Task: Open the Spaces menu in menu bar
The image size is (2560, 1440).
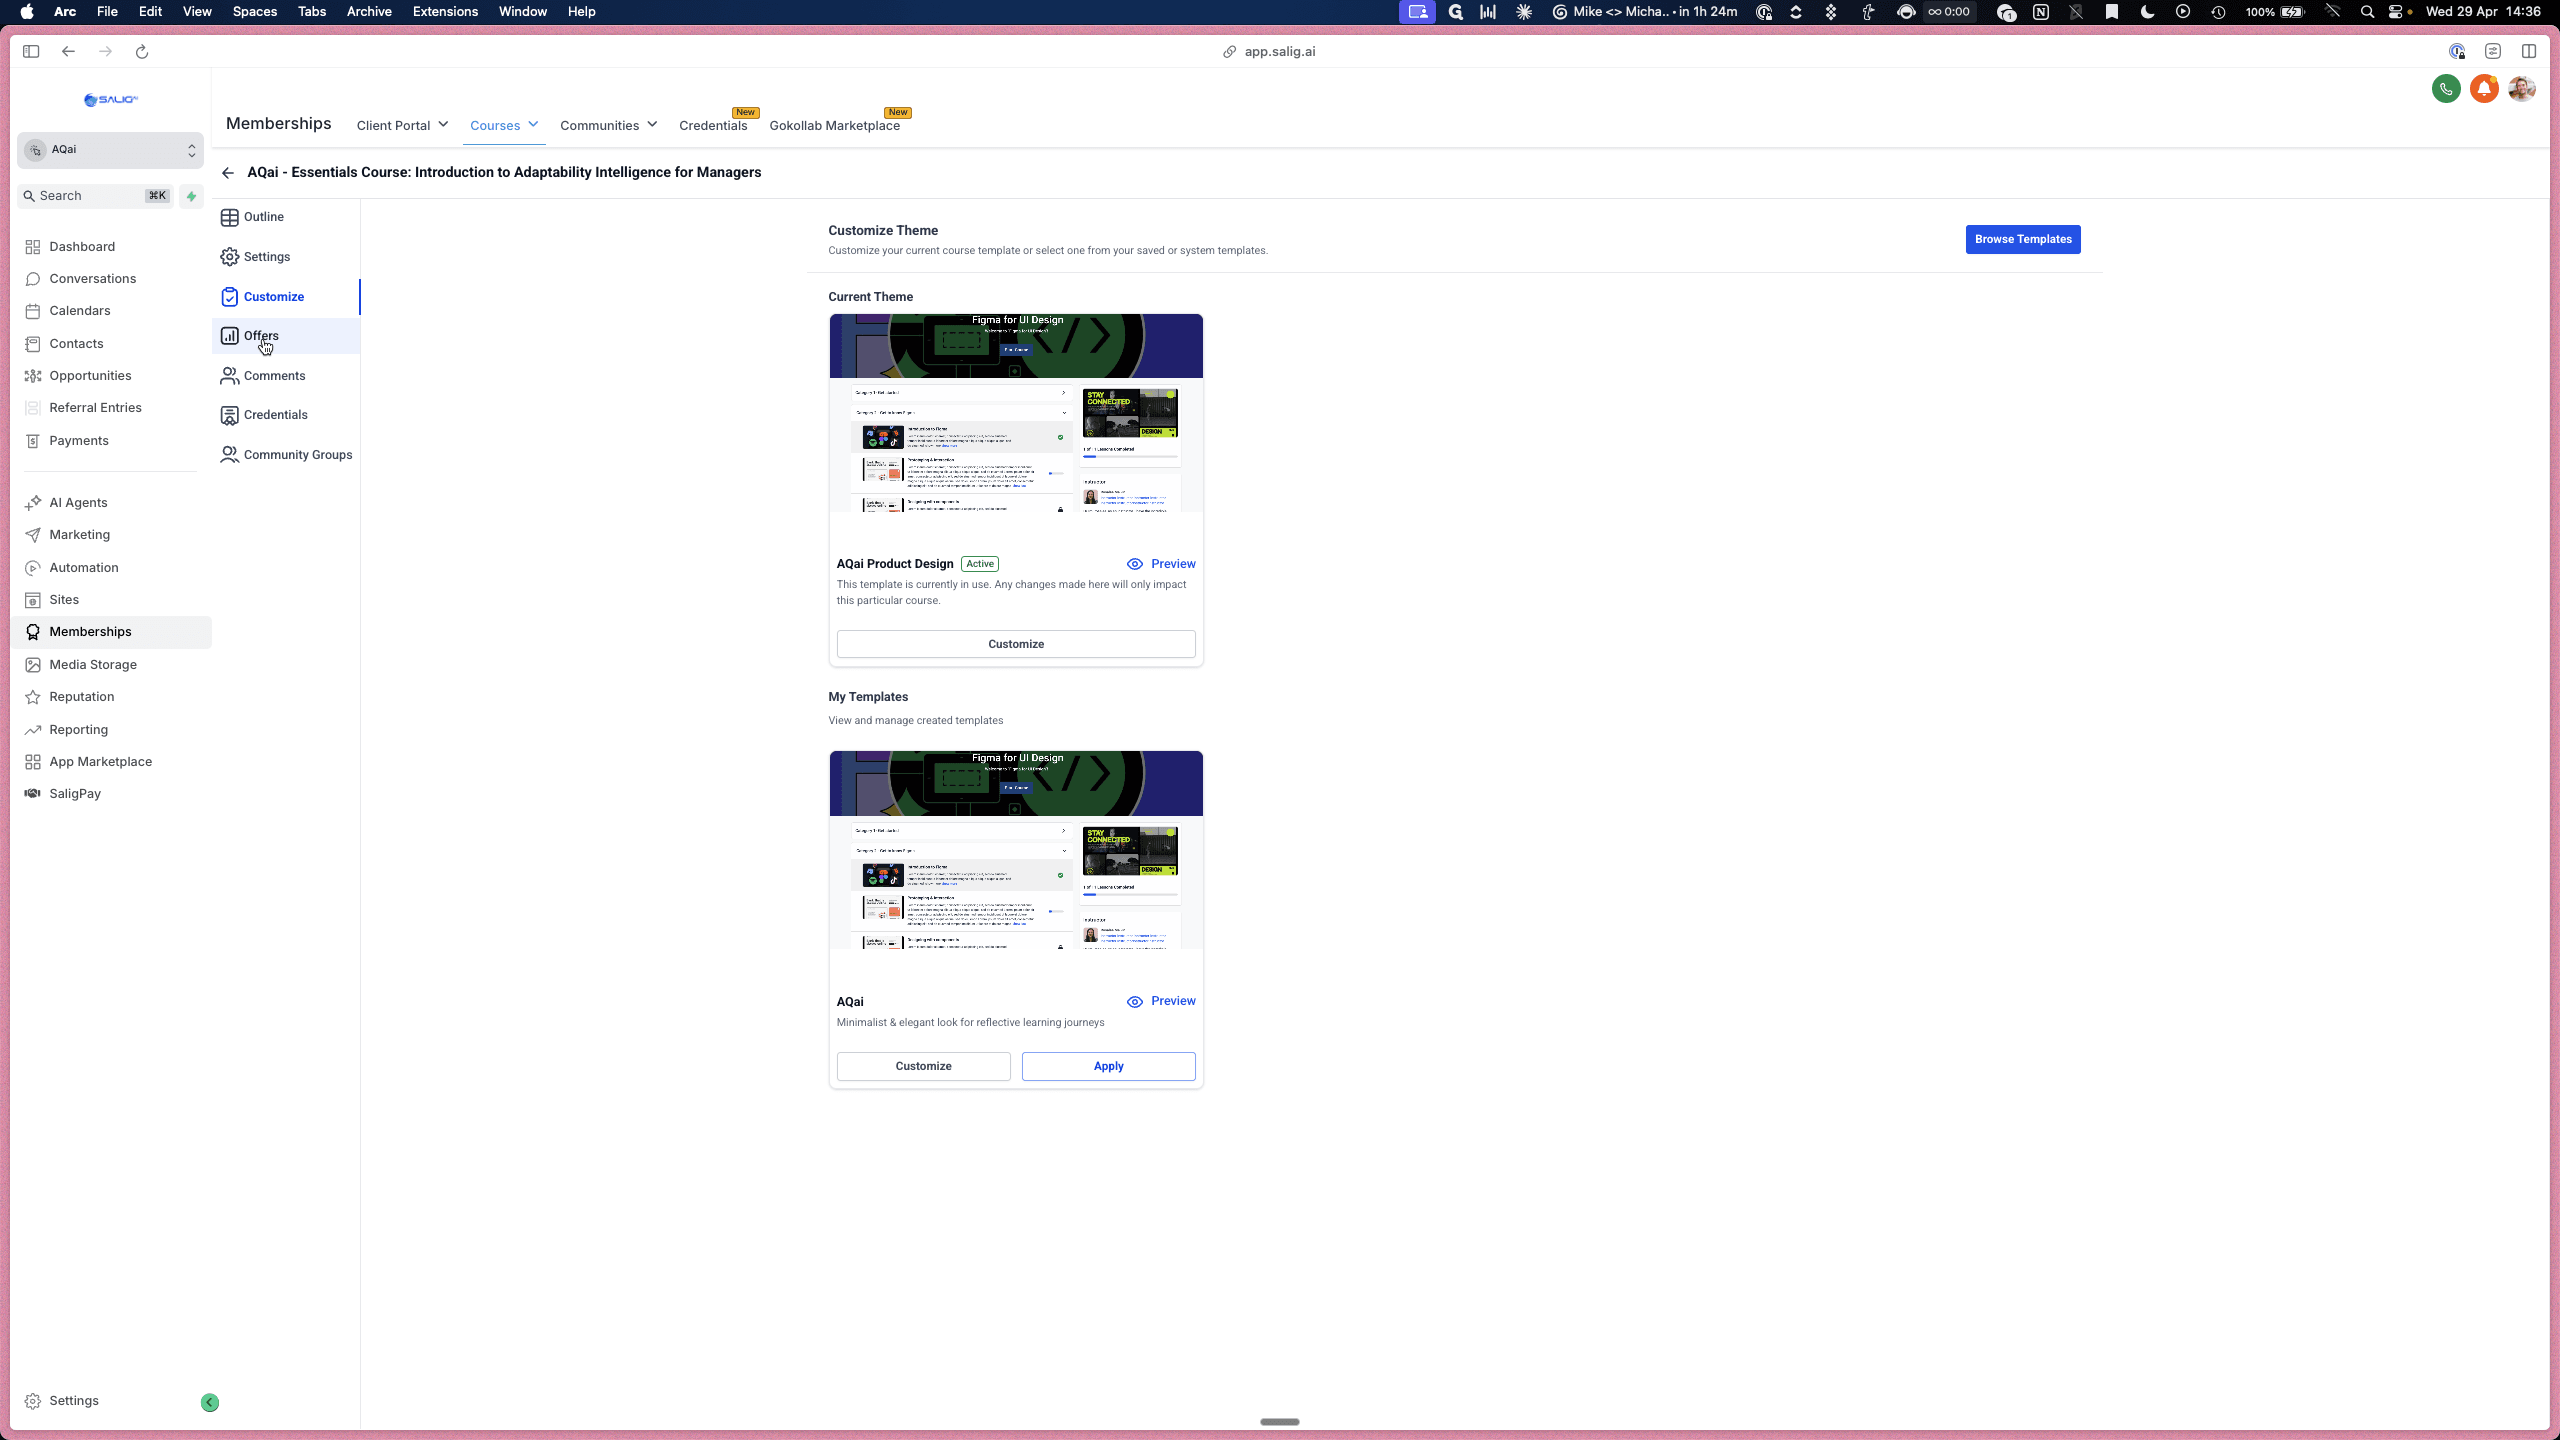Action: [x=254, y=12]
